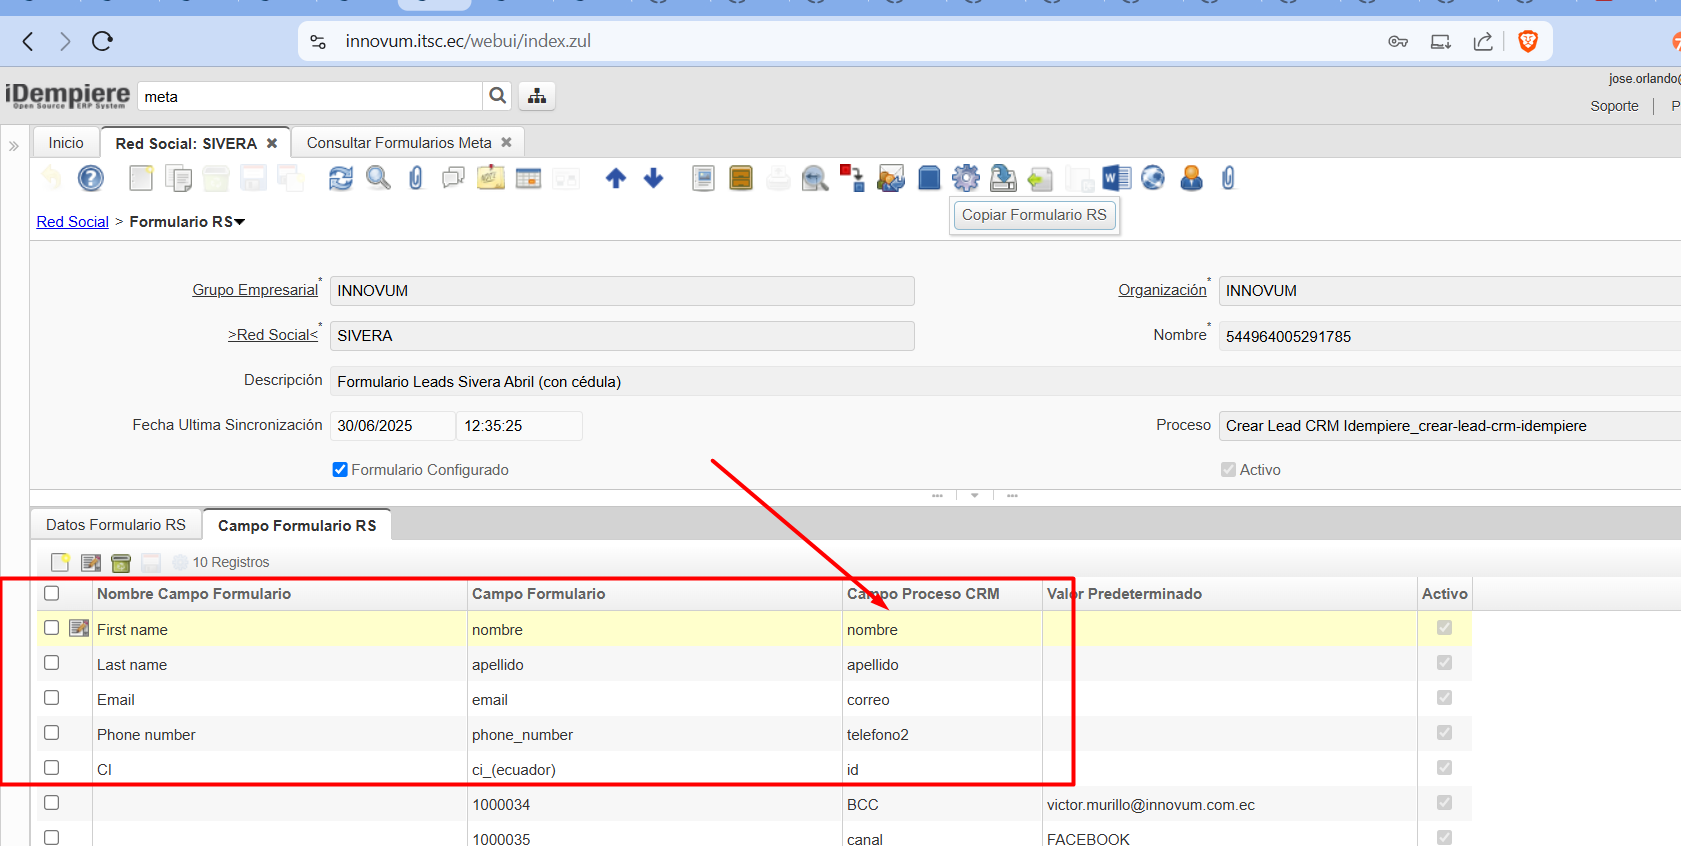This screenshot has width=1681, height=846.
Task: Open record lookup with magnifier icon
Action: point(378,178)
